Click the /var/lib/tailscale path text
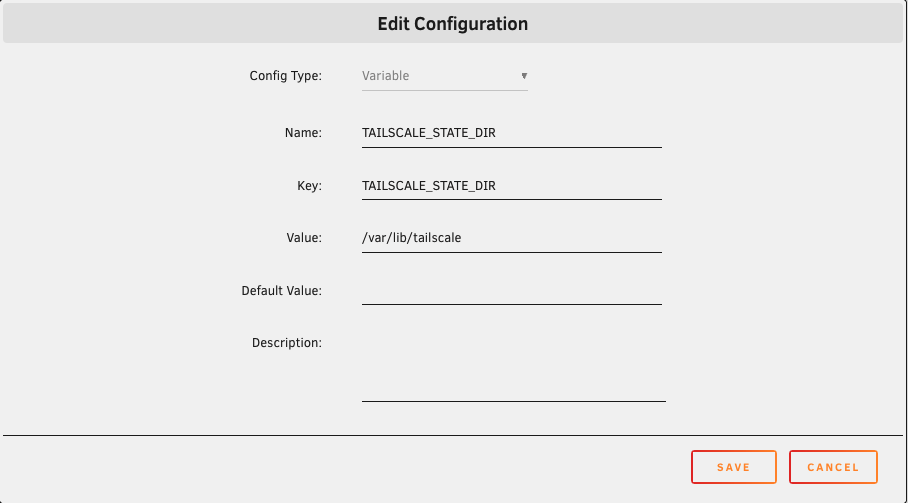908x503 pixels. 411,238
